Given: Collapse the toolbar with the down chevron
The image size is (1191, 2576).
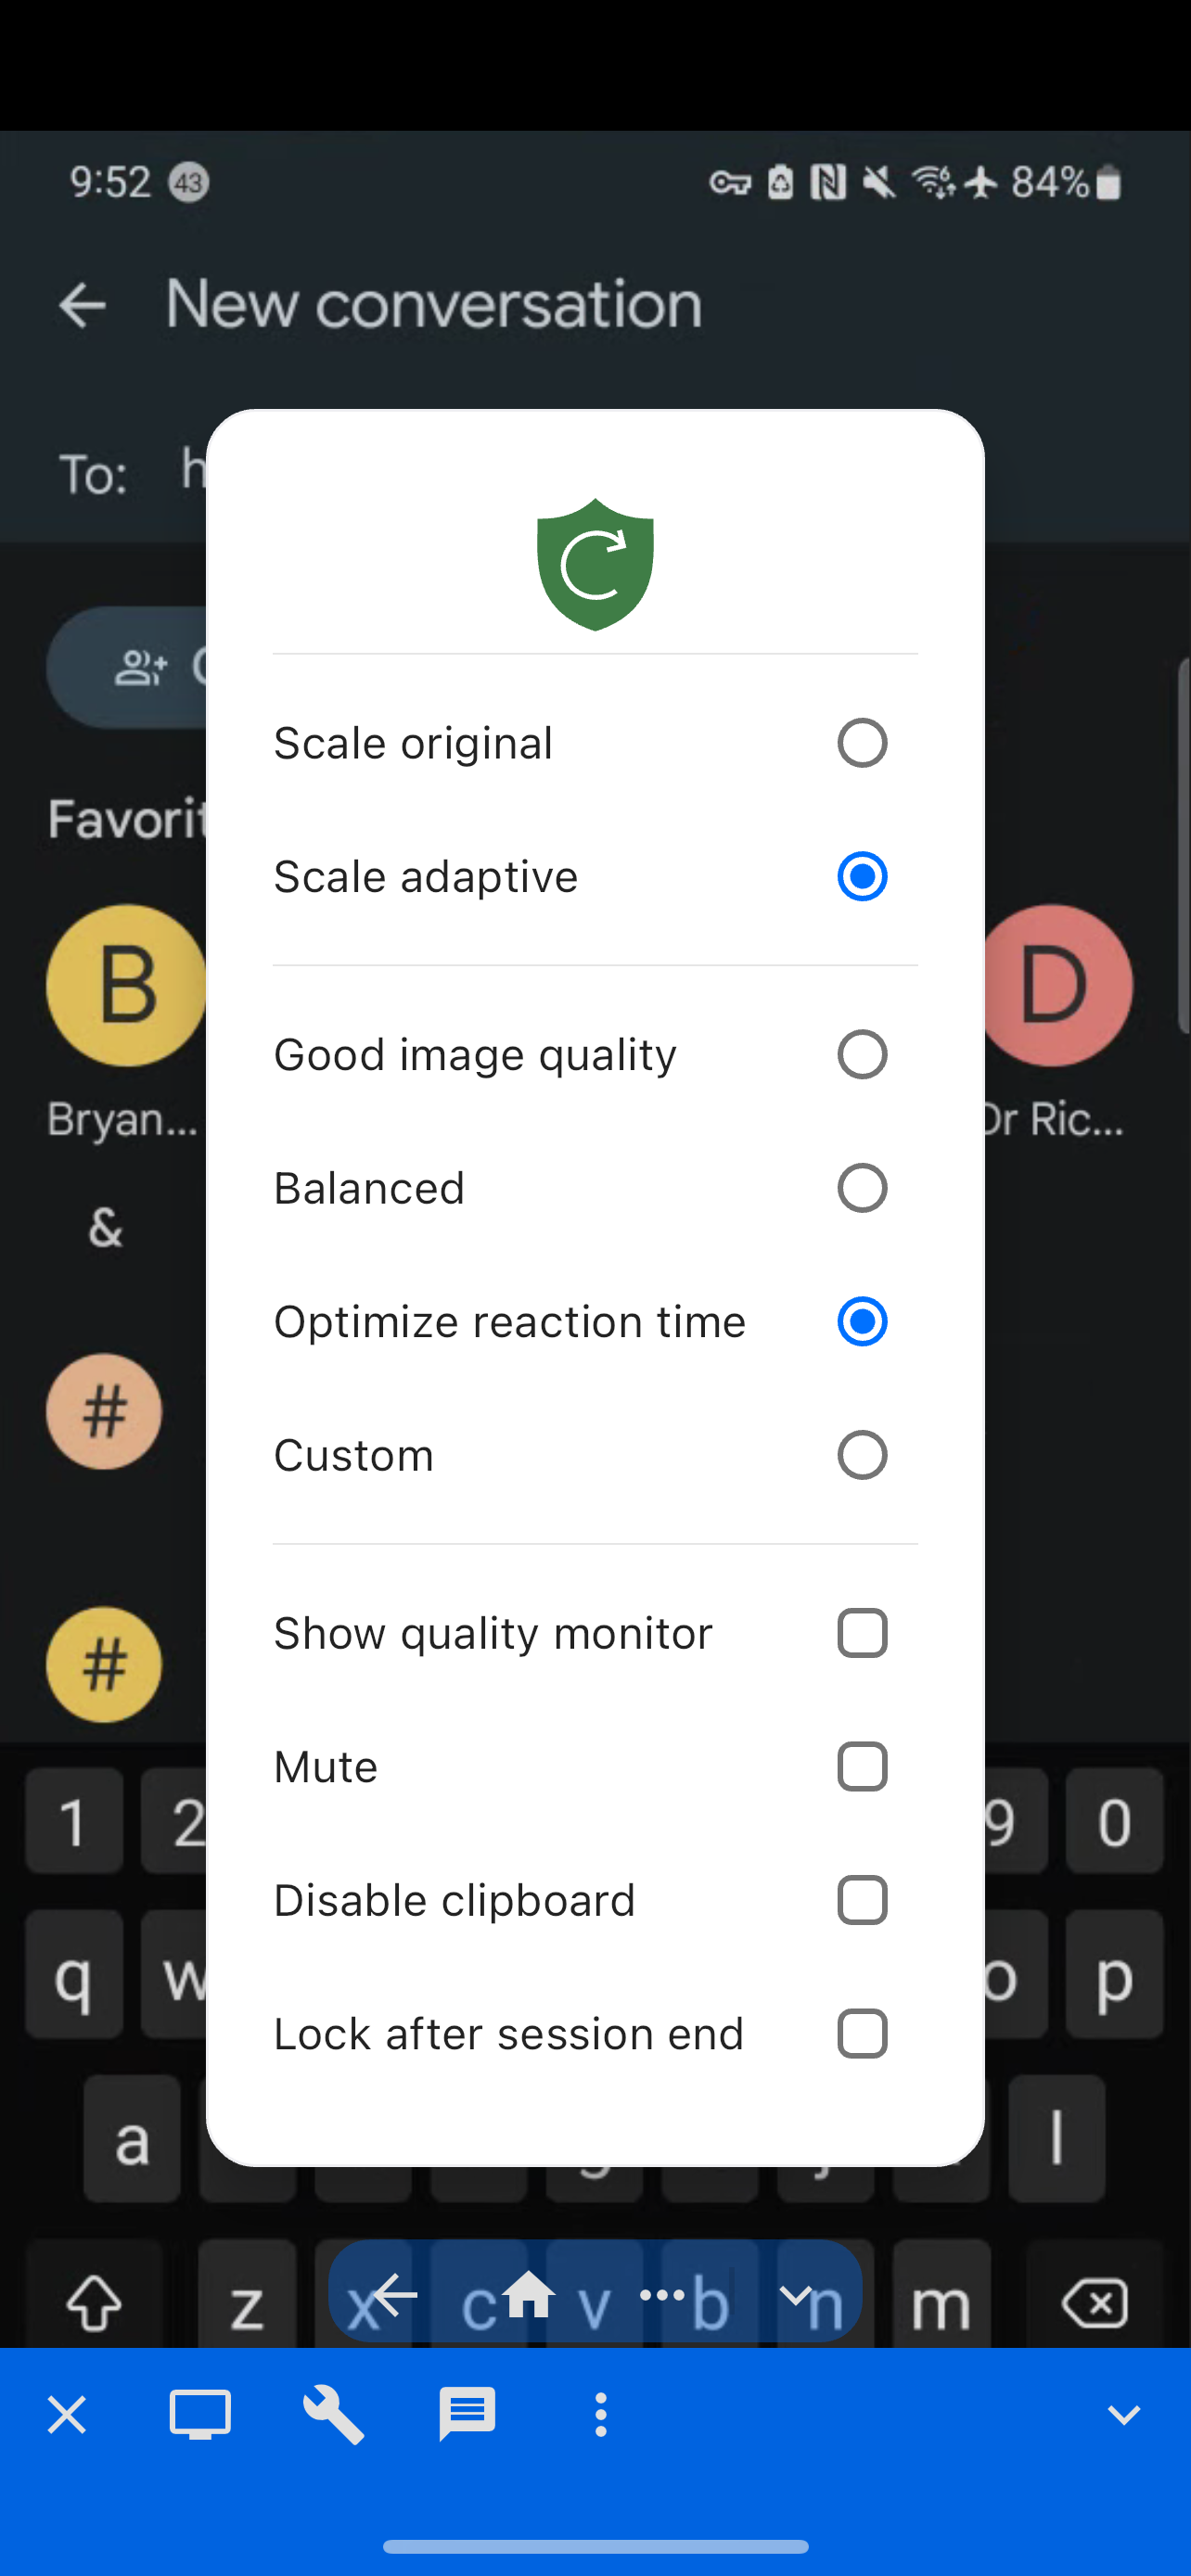Looking at the screenshot, I should [1124, 2413].
